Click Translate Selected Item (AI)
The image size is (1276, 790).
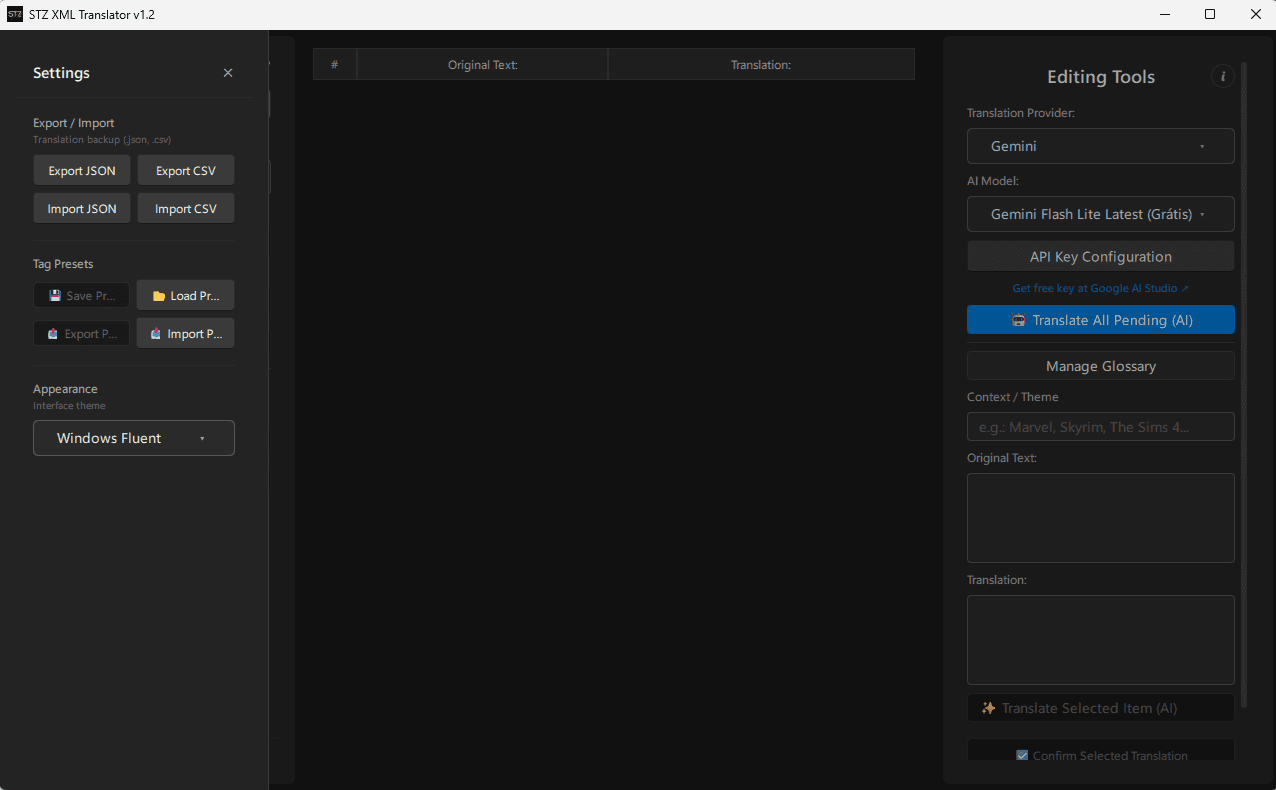click(x=1101, y=708)
